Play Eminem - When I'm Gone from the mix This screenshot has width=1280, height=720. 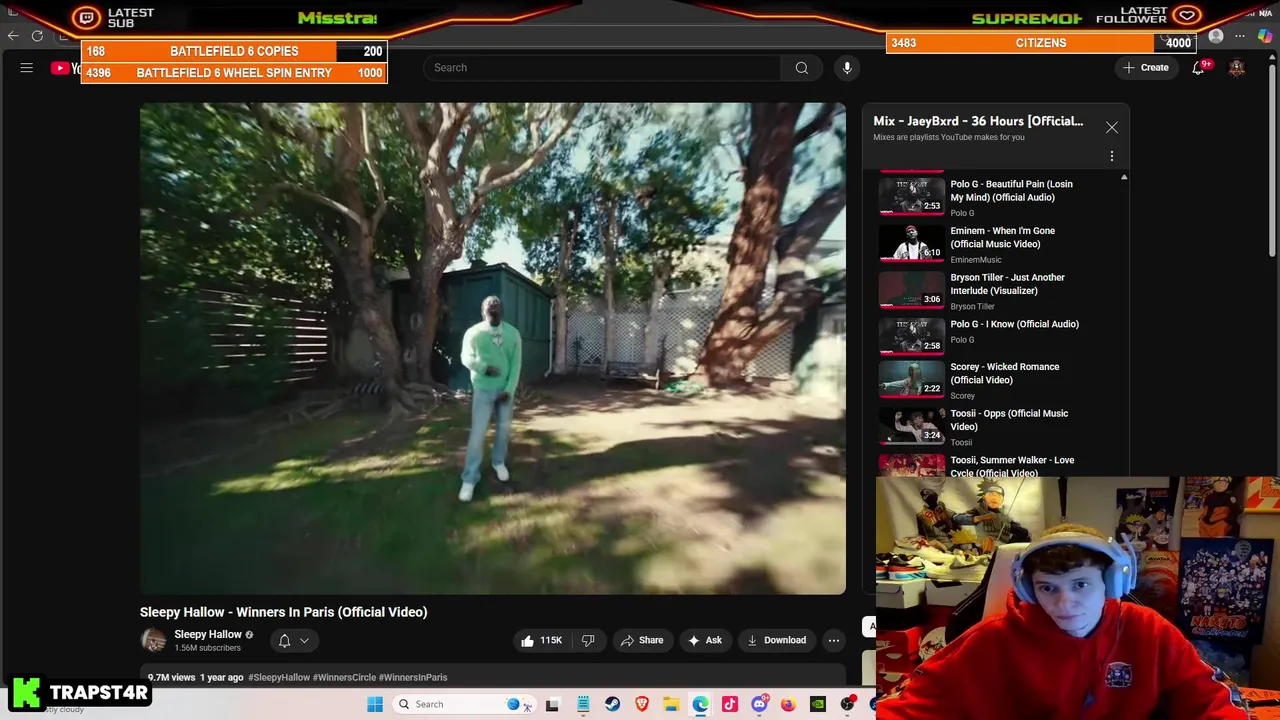coord(1000,244)
